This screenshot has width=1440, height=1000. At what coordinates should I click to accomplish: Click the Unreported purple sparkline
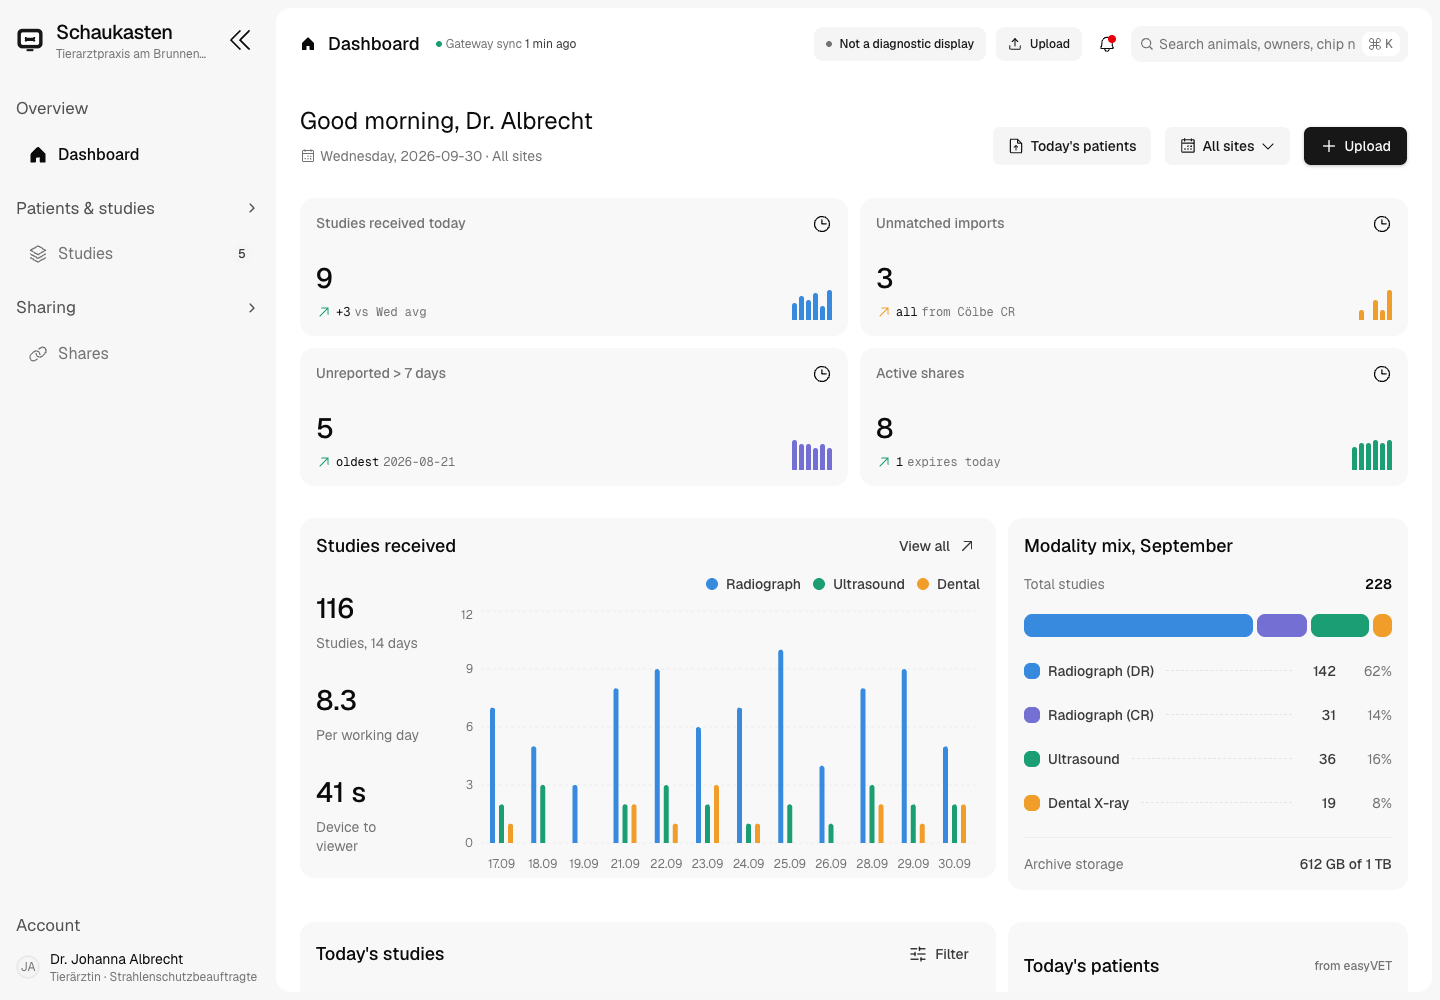[812, 455]
